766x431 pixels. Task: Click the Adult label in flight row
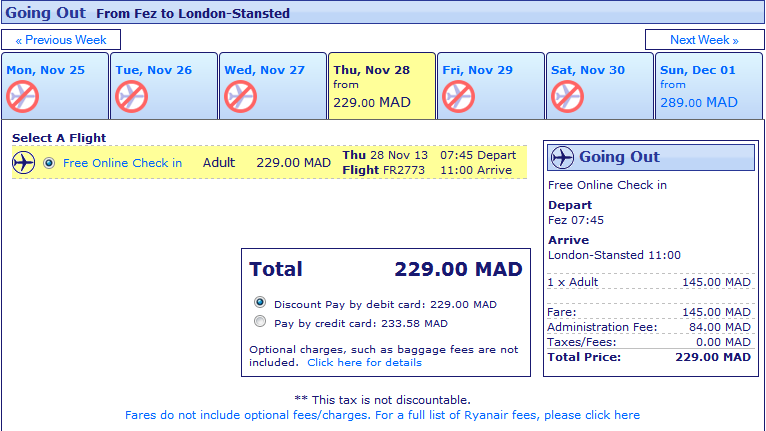click(x=219, y=163)
